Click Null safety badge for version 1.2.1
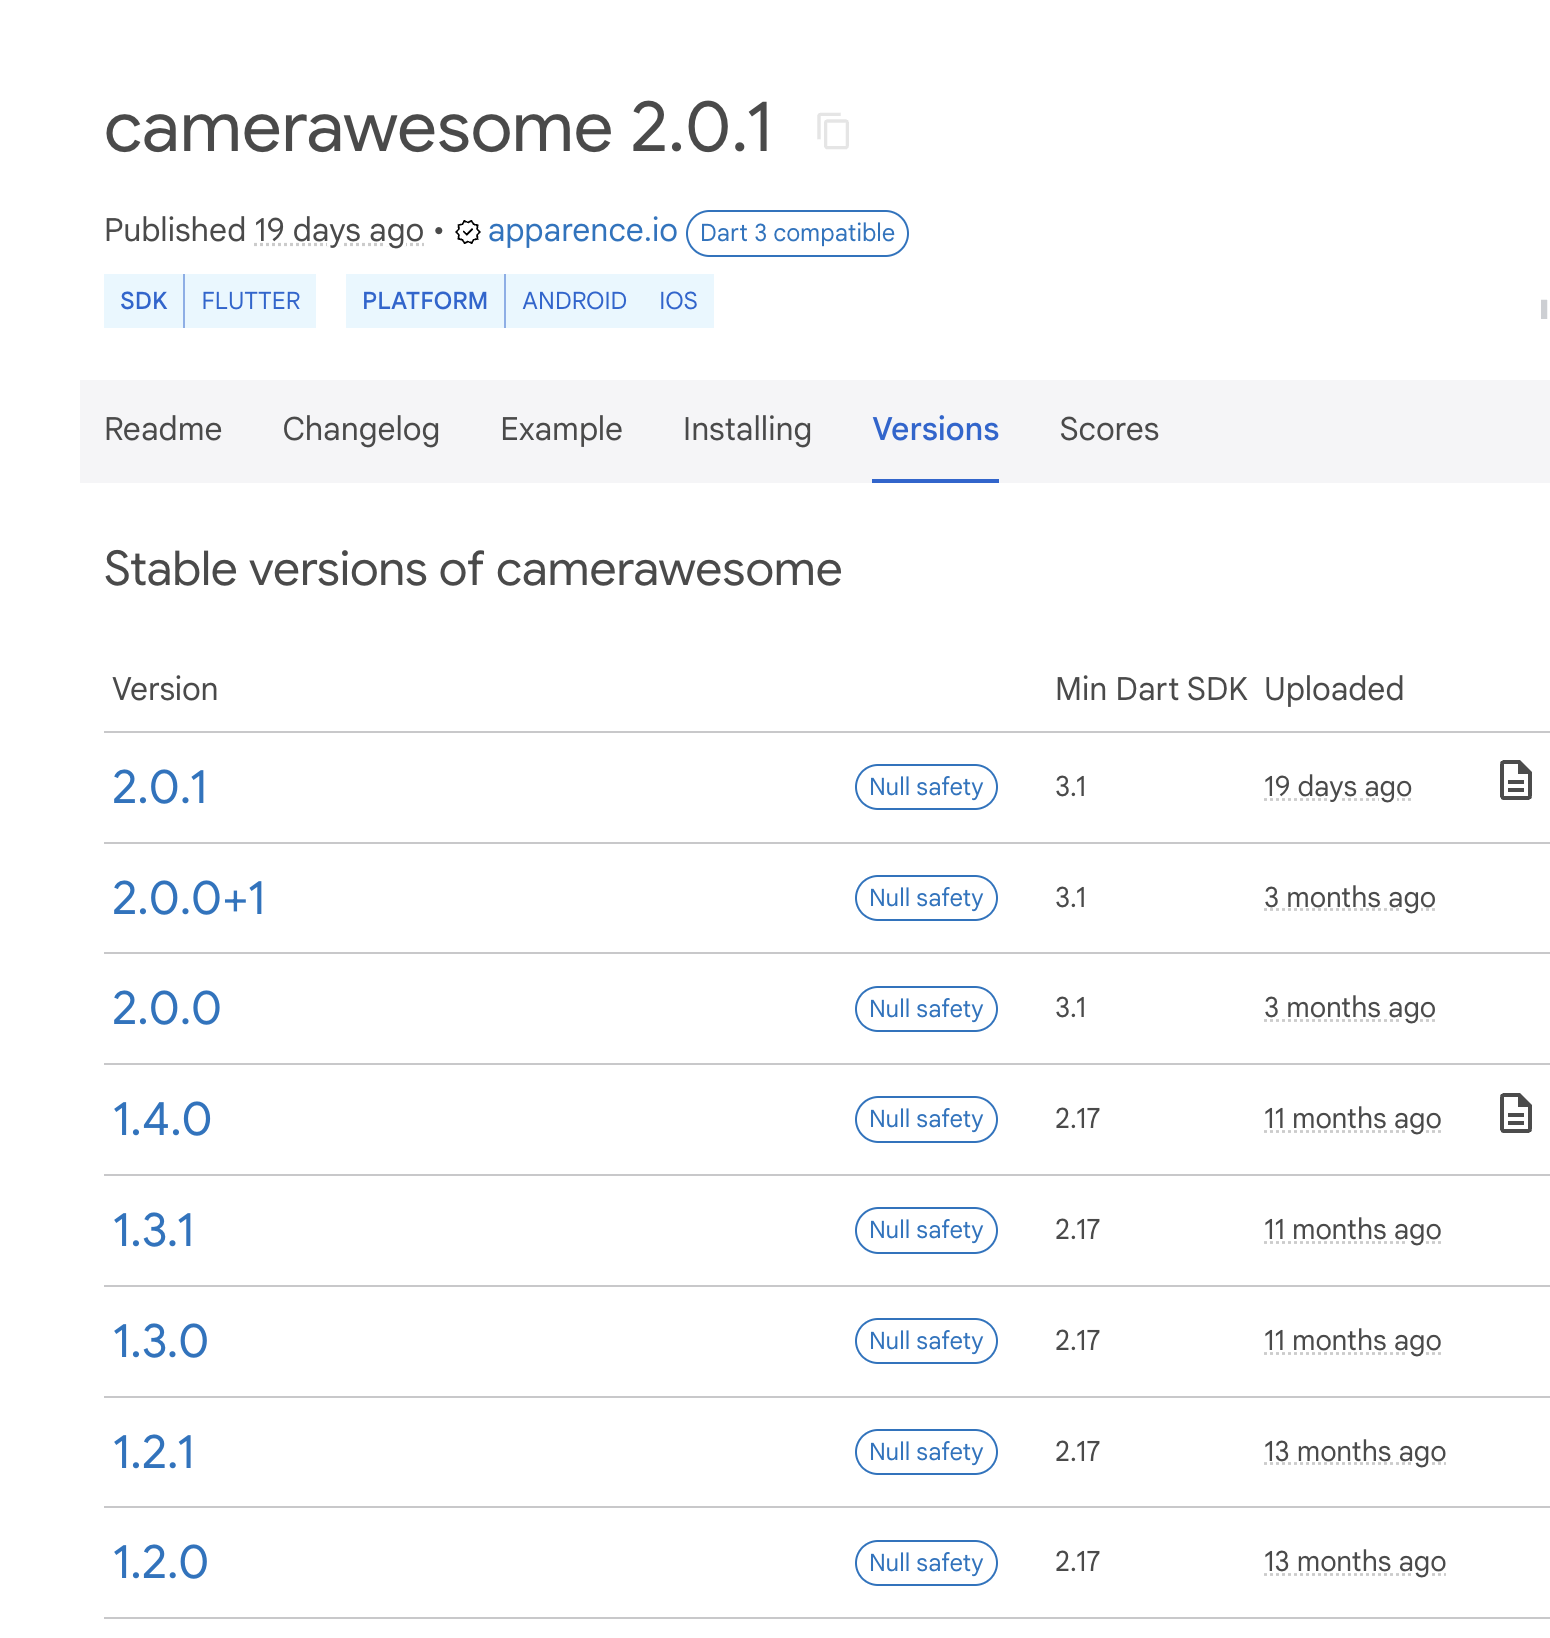1550x1638 pixels. pyautogui.click(x=926, y=1452)
